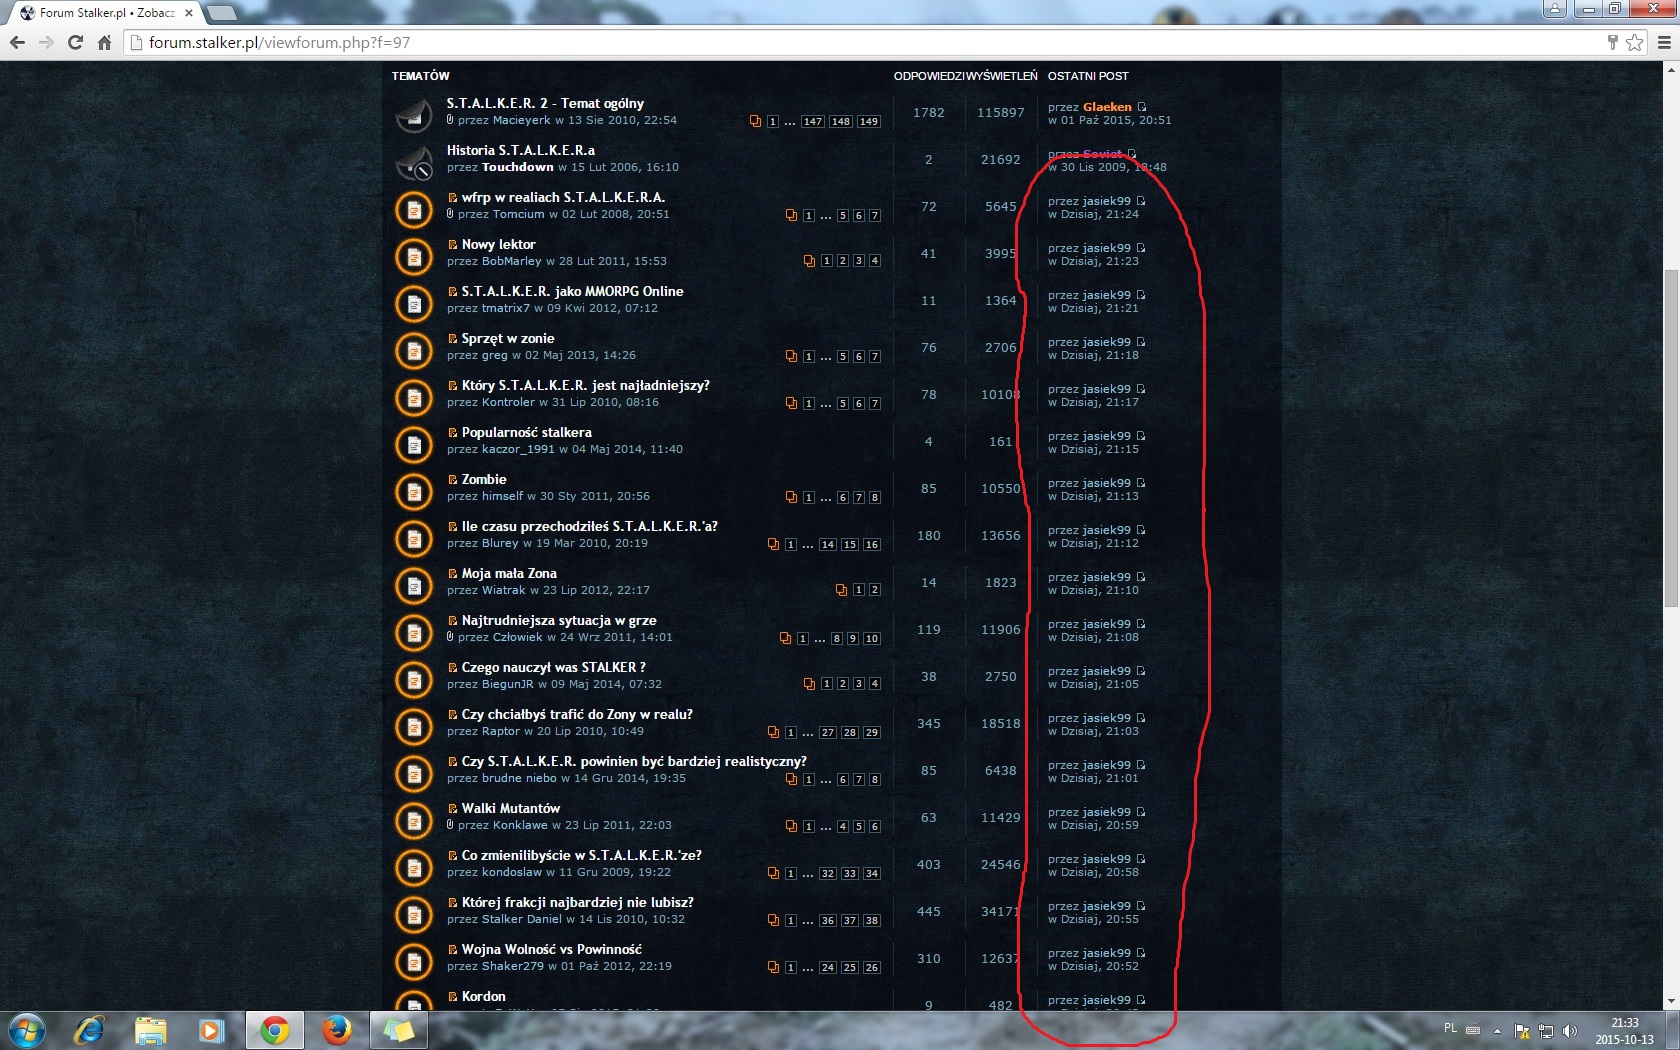Go to page 29 of Czy chciałbyś trafić do Zony
Viewport: 1680px width, 1050px height.
click(871, 733)
